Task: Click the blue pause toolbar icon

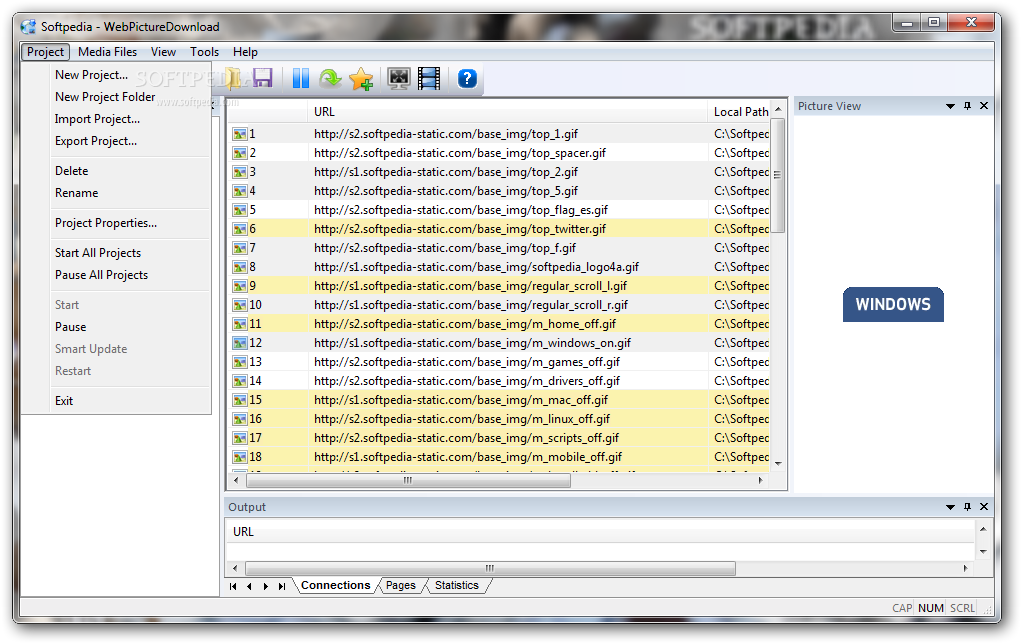Action: click(x=300, y=78)
